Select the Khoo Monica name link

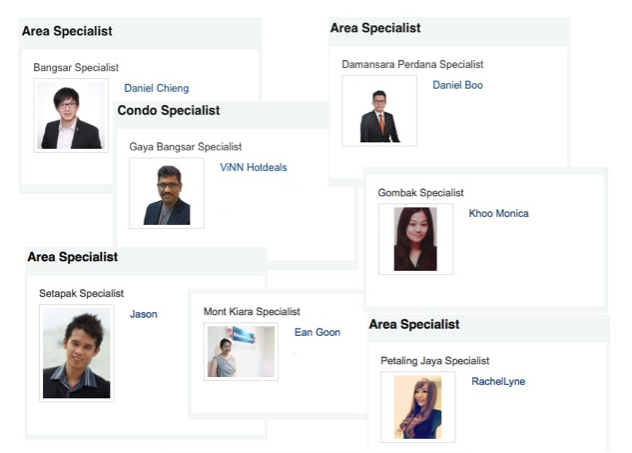tap(498, 213)
